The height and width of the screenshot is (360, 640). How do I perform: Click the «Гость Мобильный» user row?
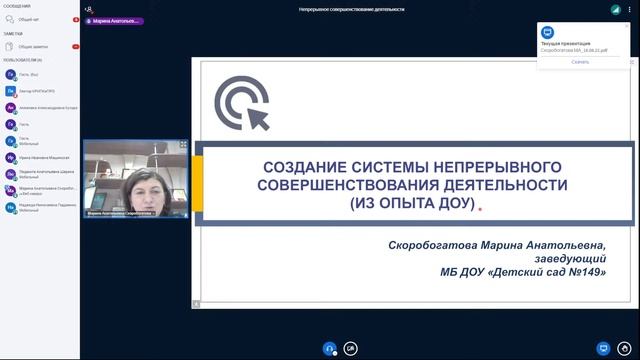pos(40,141)
